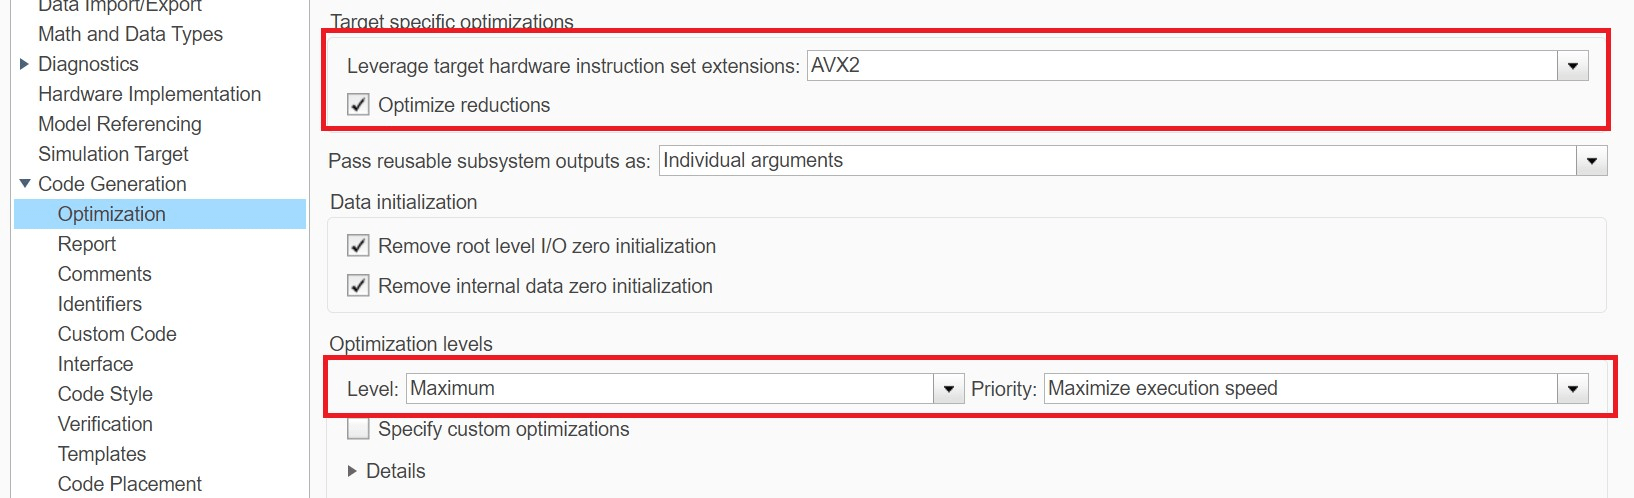Screen dimensions: 1634x498
Task: Uncheck Remove internal data zero initialization
Action: tap(358, 286)
